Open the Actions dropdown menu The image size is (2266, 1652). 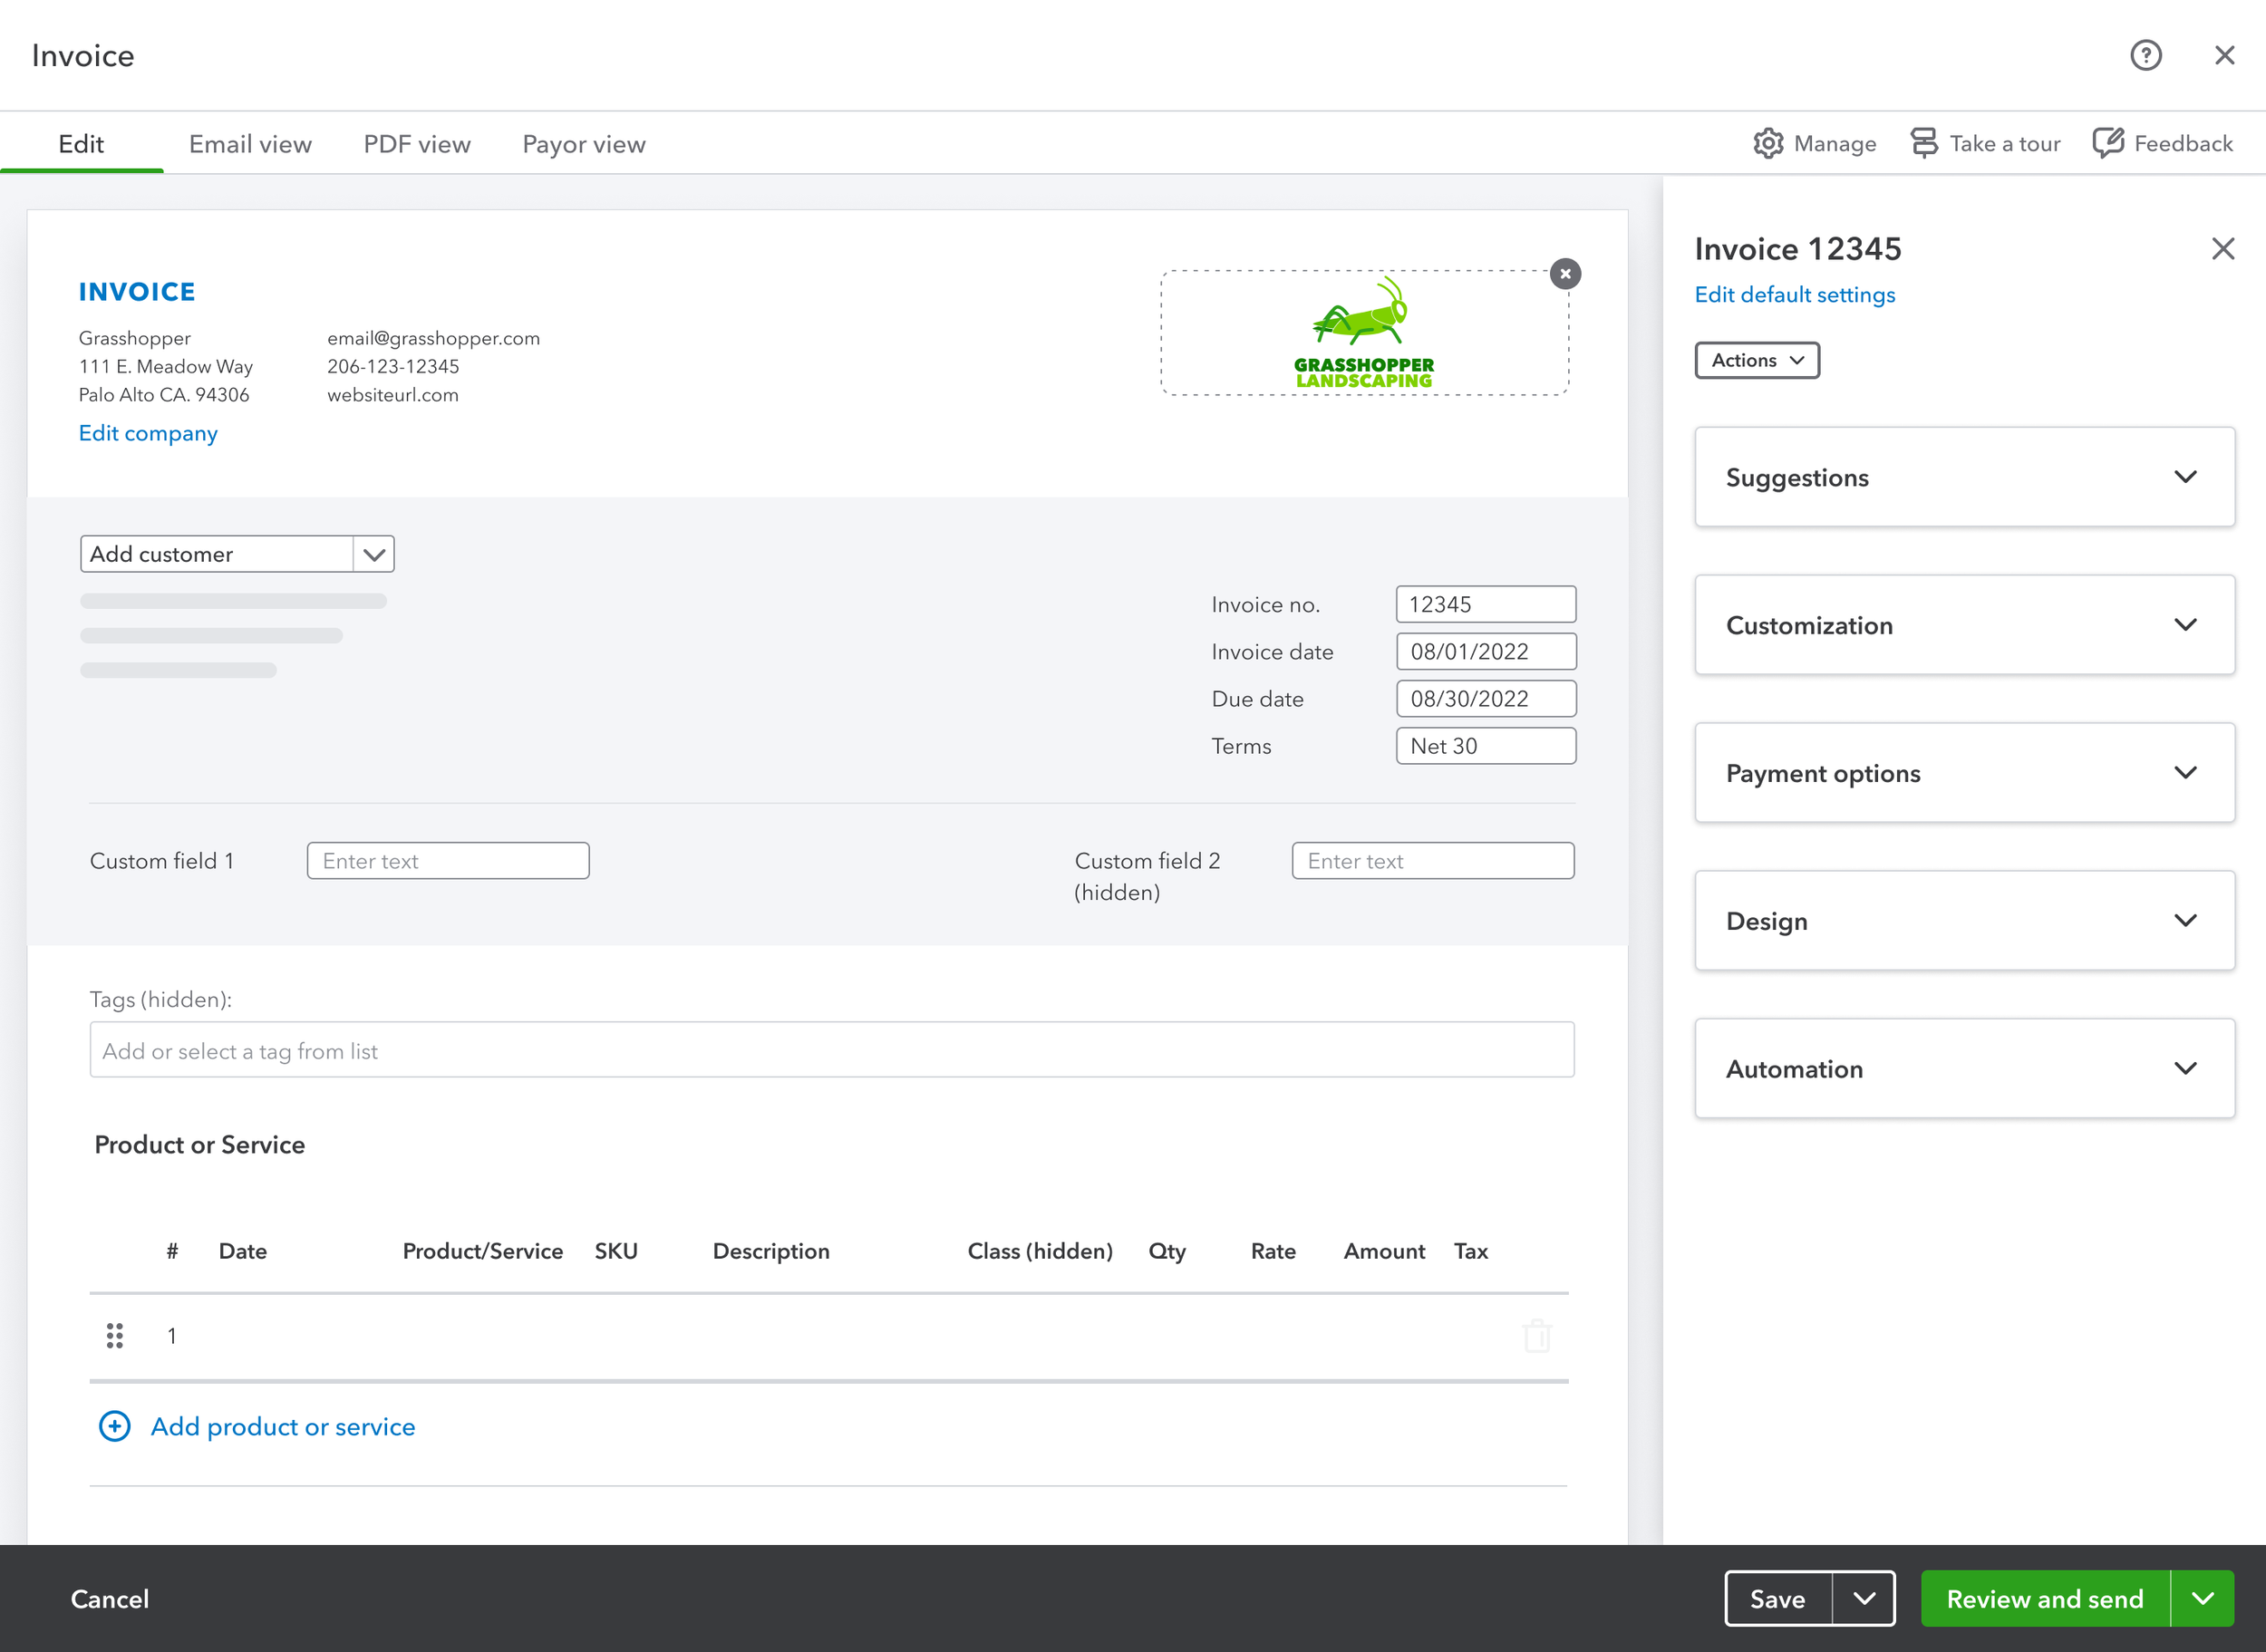(1757, 361)
